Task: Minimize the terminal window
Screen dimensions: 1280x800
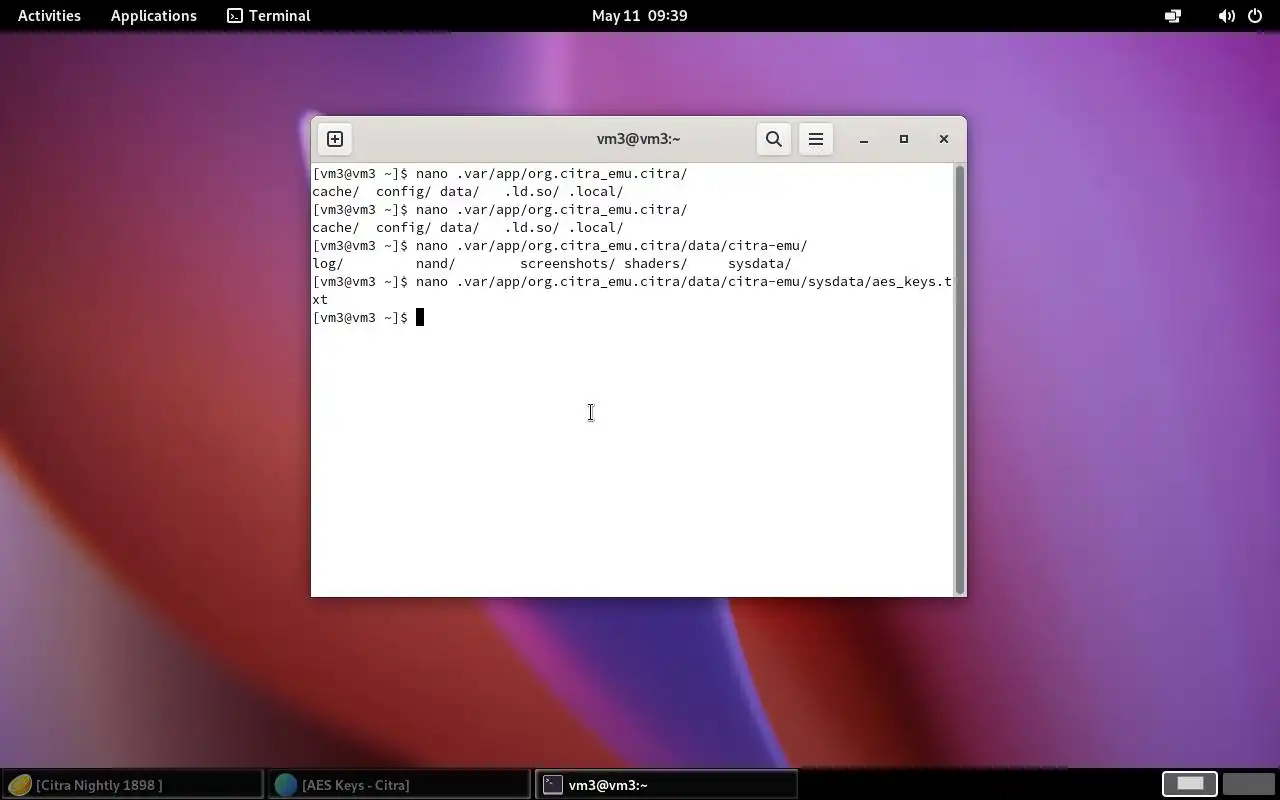Action: pyautogui.click(x=864, y=139)
